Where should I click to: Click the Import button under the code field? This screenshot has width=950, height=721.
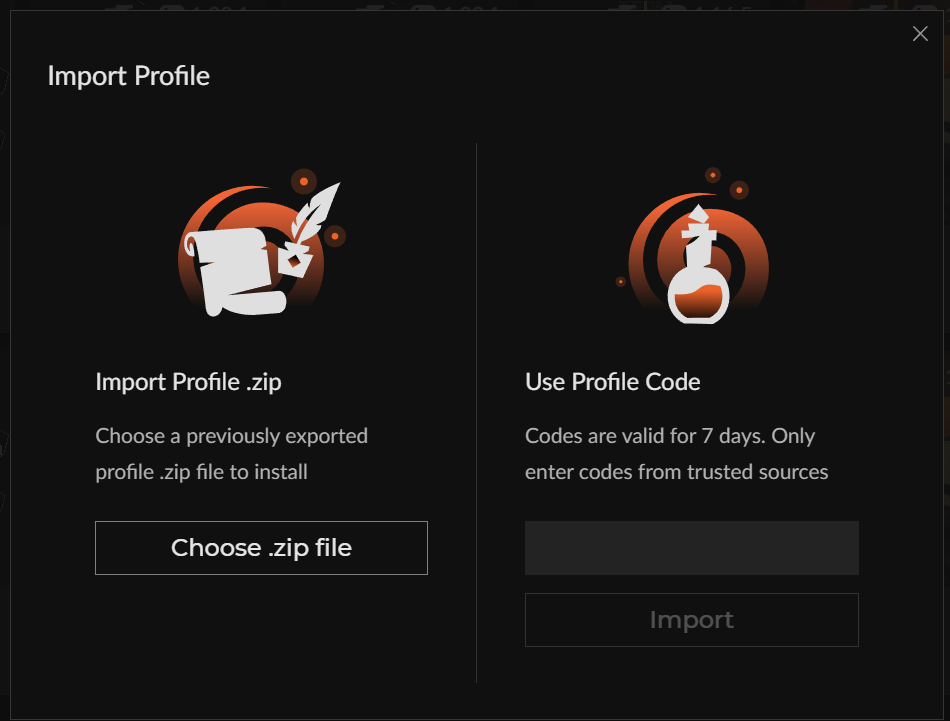691,620
